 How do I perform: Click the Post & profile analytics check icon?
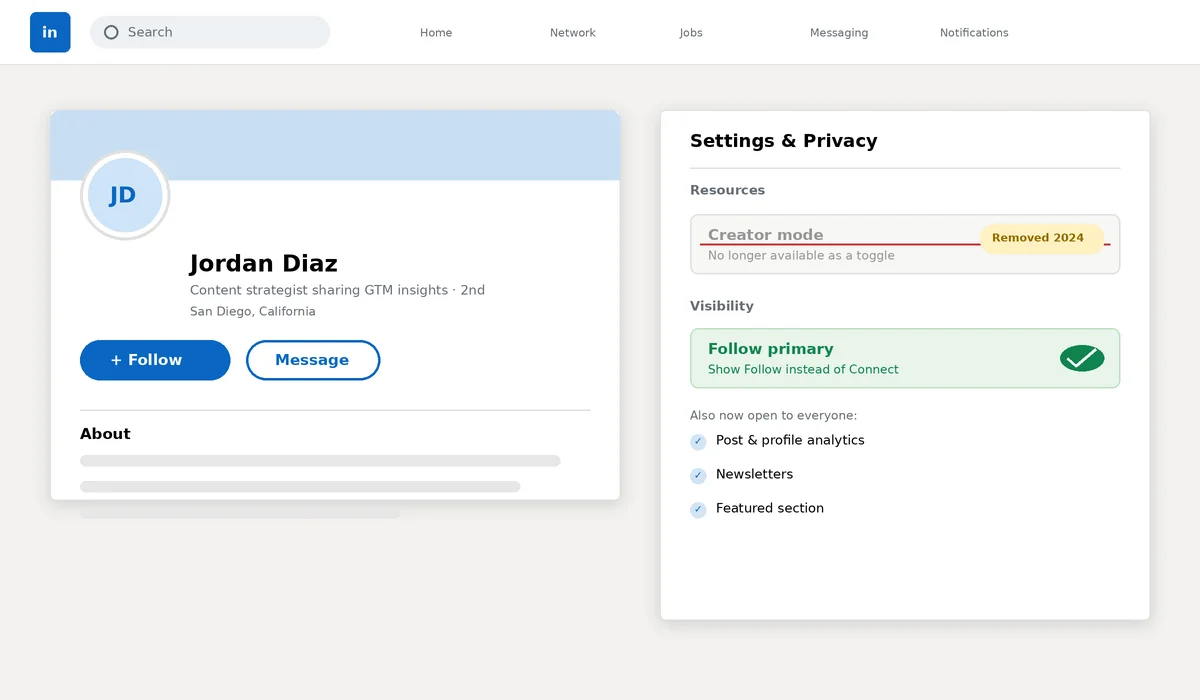(698, 442)
